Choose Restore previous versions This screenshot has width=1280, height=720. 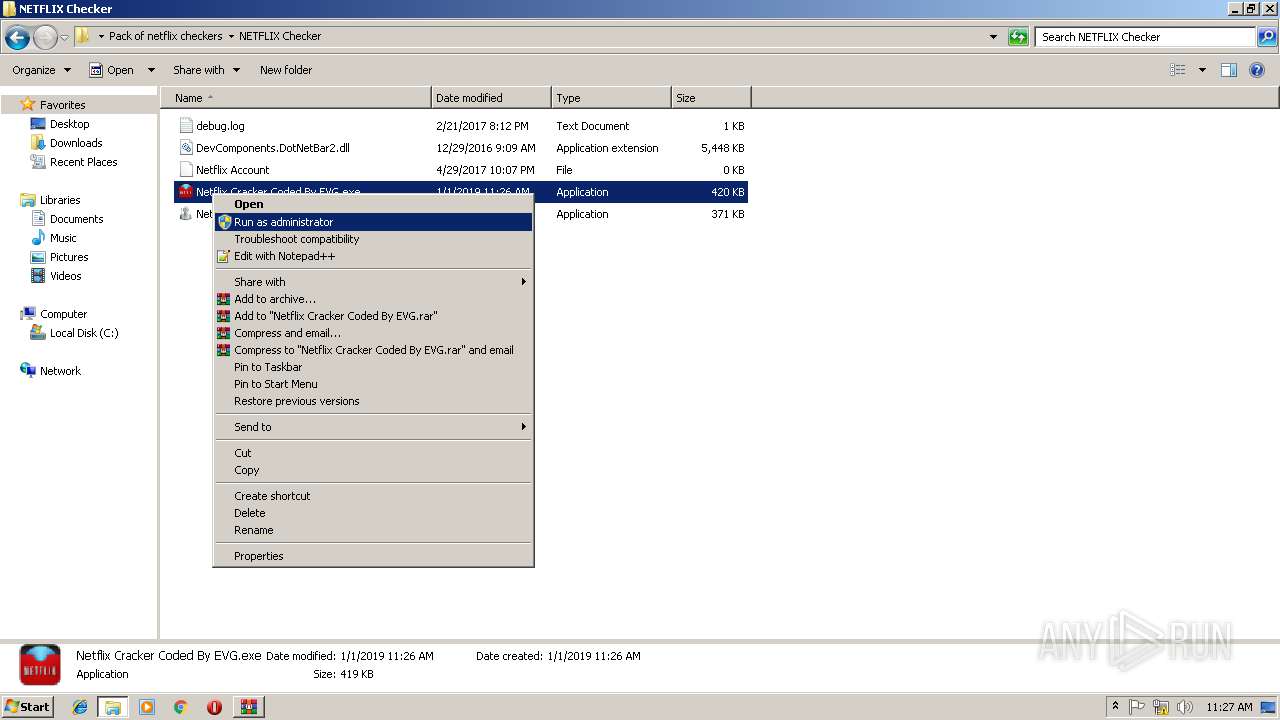click(x=374, y=401)
